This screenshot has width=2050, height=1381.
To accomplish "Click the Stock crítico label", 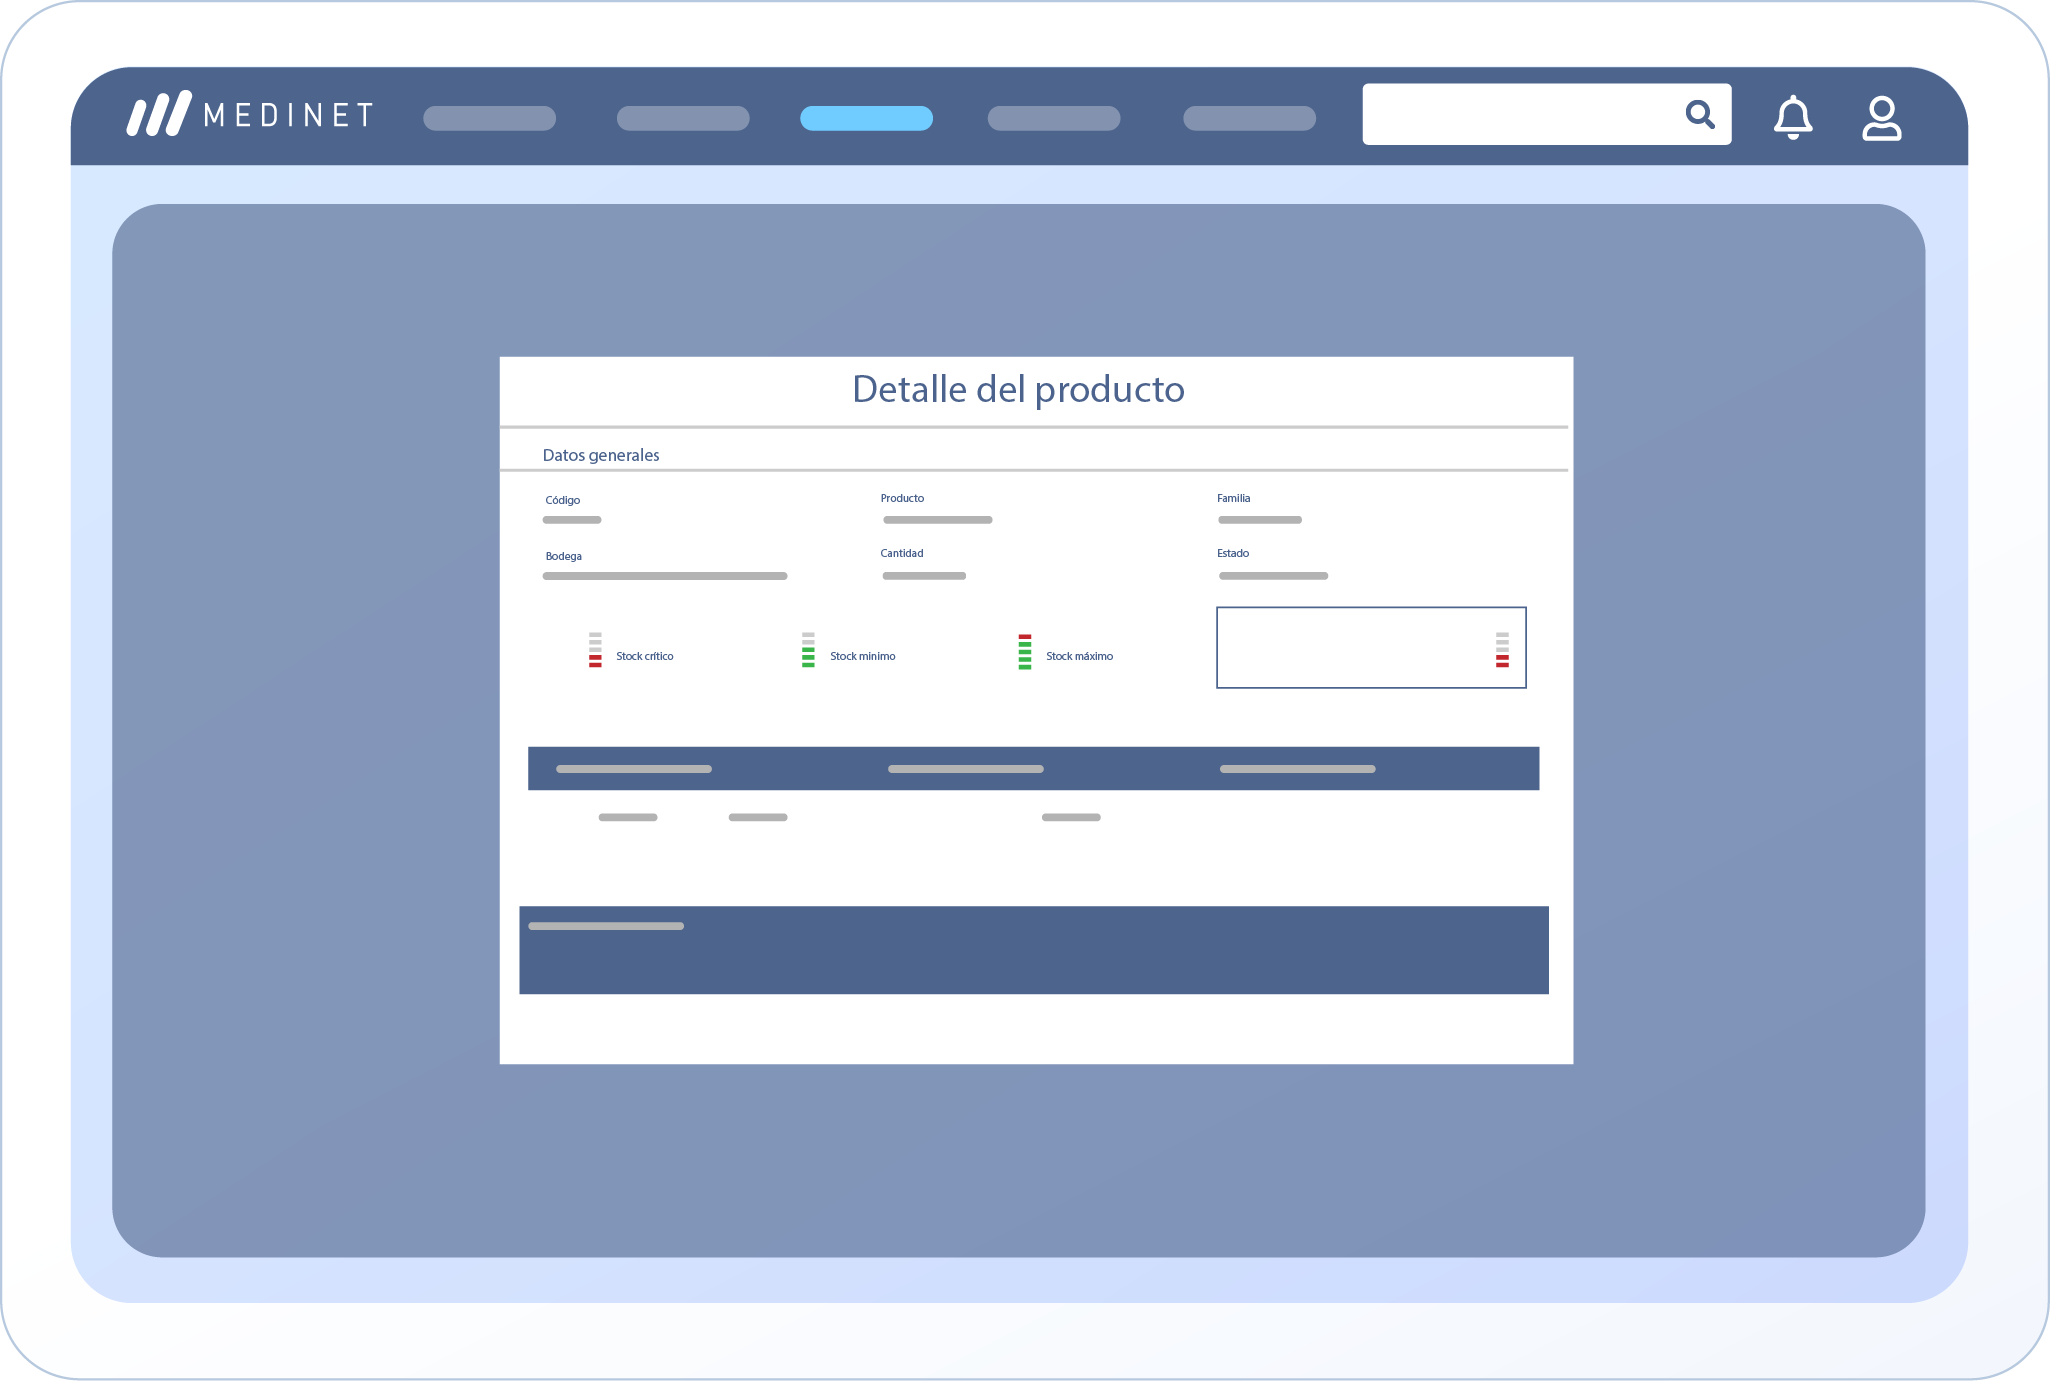I will (x=644, y=656).
